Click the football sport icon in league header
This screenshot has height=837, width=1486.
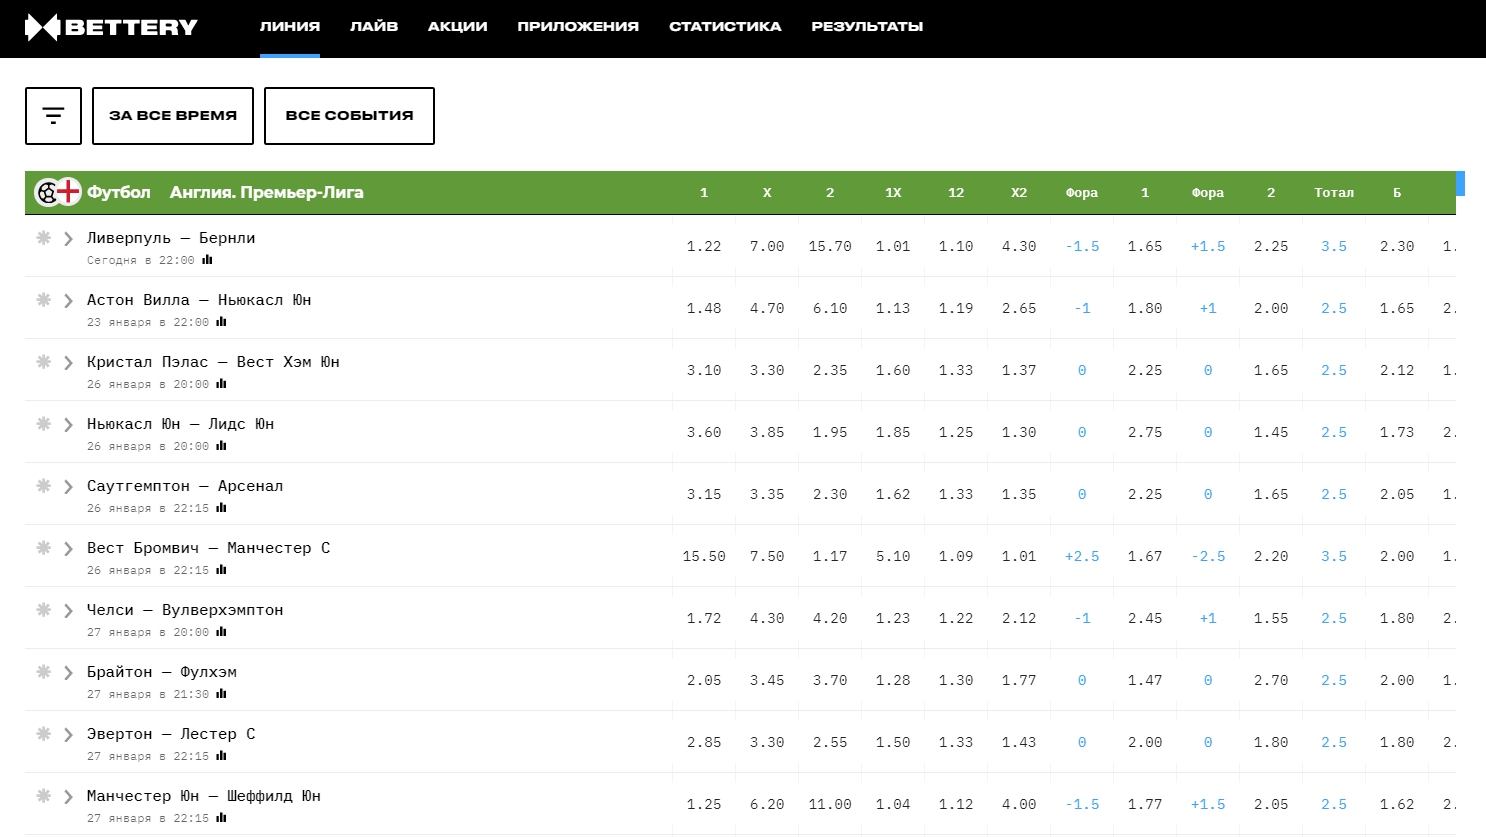(47, 192)
